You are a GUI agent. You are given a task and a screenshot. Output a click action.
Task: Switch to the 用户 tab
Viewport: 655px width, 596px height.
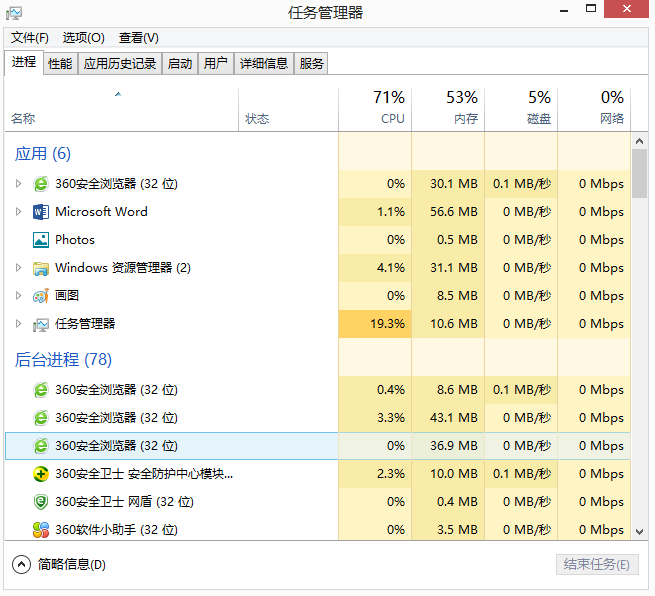(x=216, y=63)
